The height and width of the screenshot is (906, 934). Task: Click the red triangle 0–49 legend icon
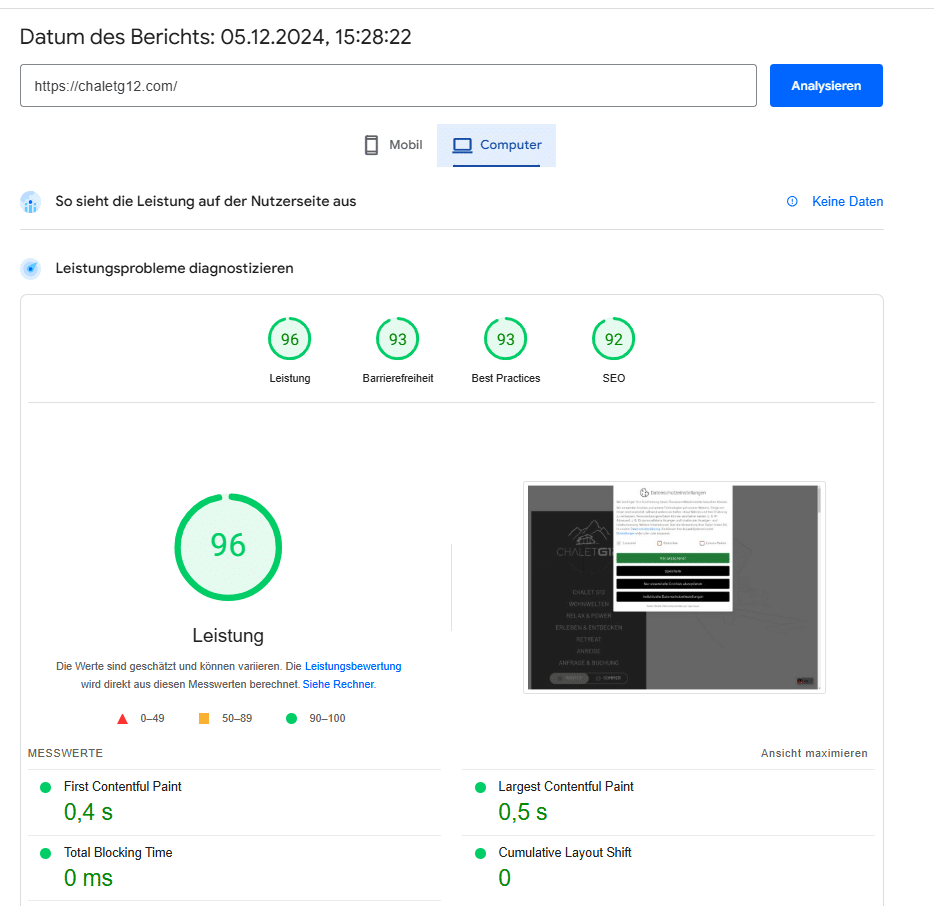123,718
